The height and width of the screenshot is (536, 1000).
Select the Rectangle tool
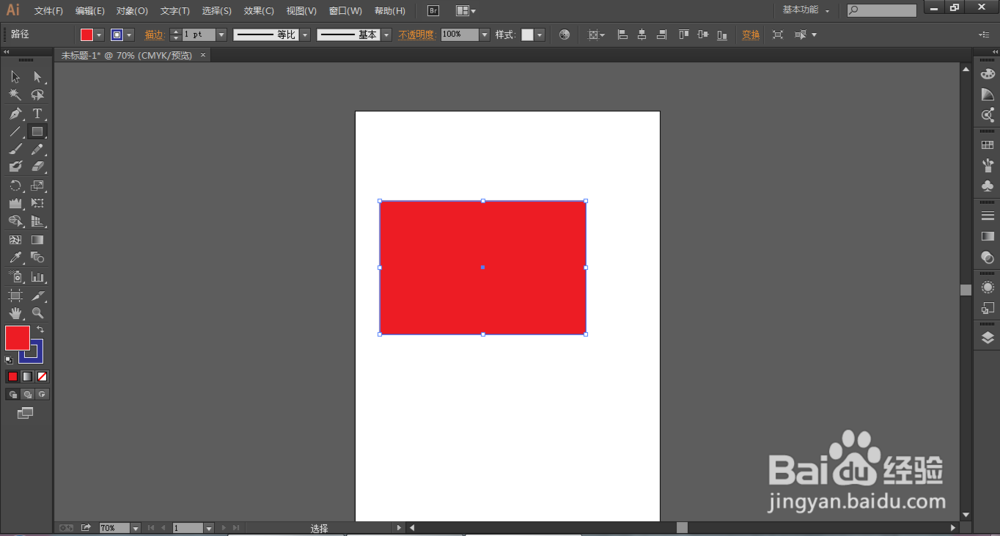click(38, 131)
